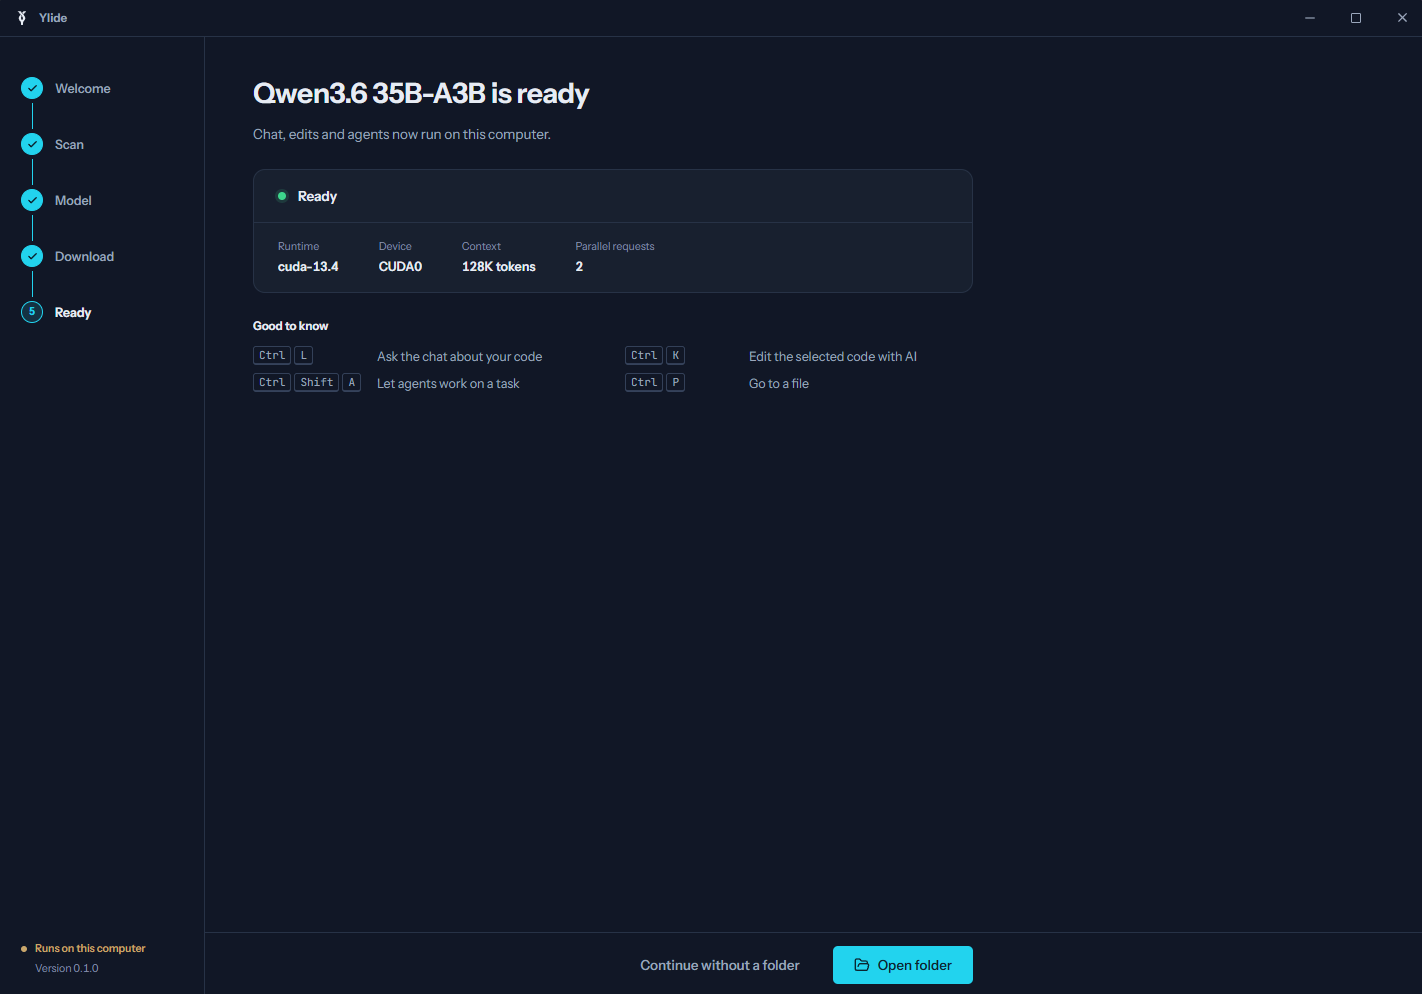The image size is (1422, 994).
Task: Go to the Scan step
Action: [69, 145]
